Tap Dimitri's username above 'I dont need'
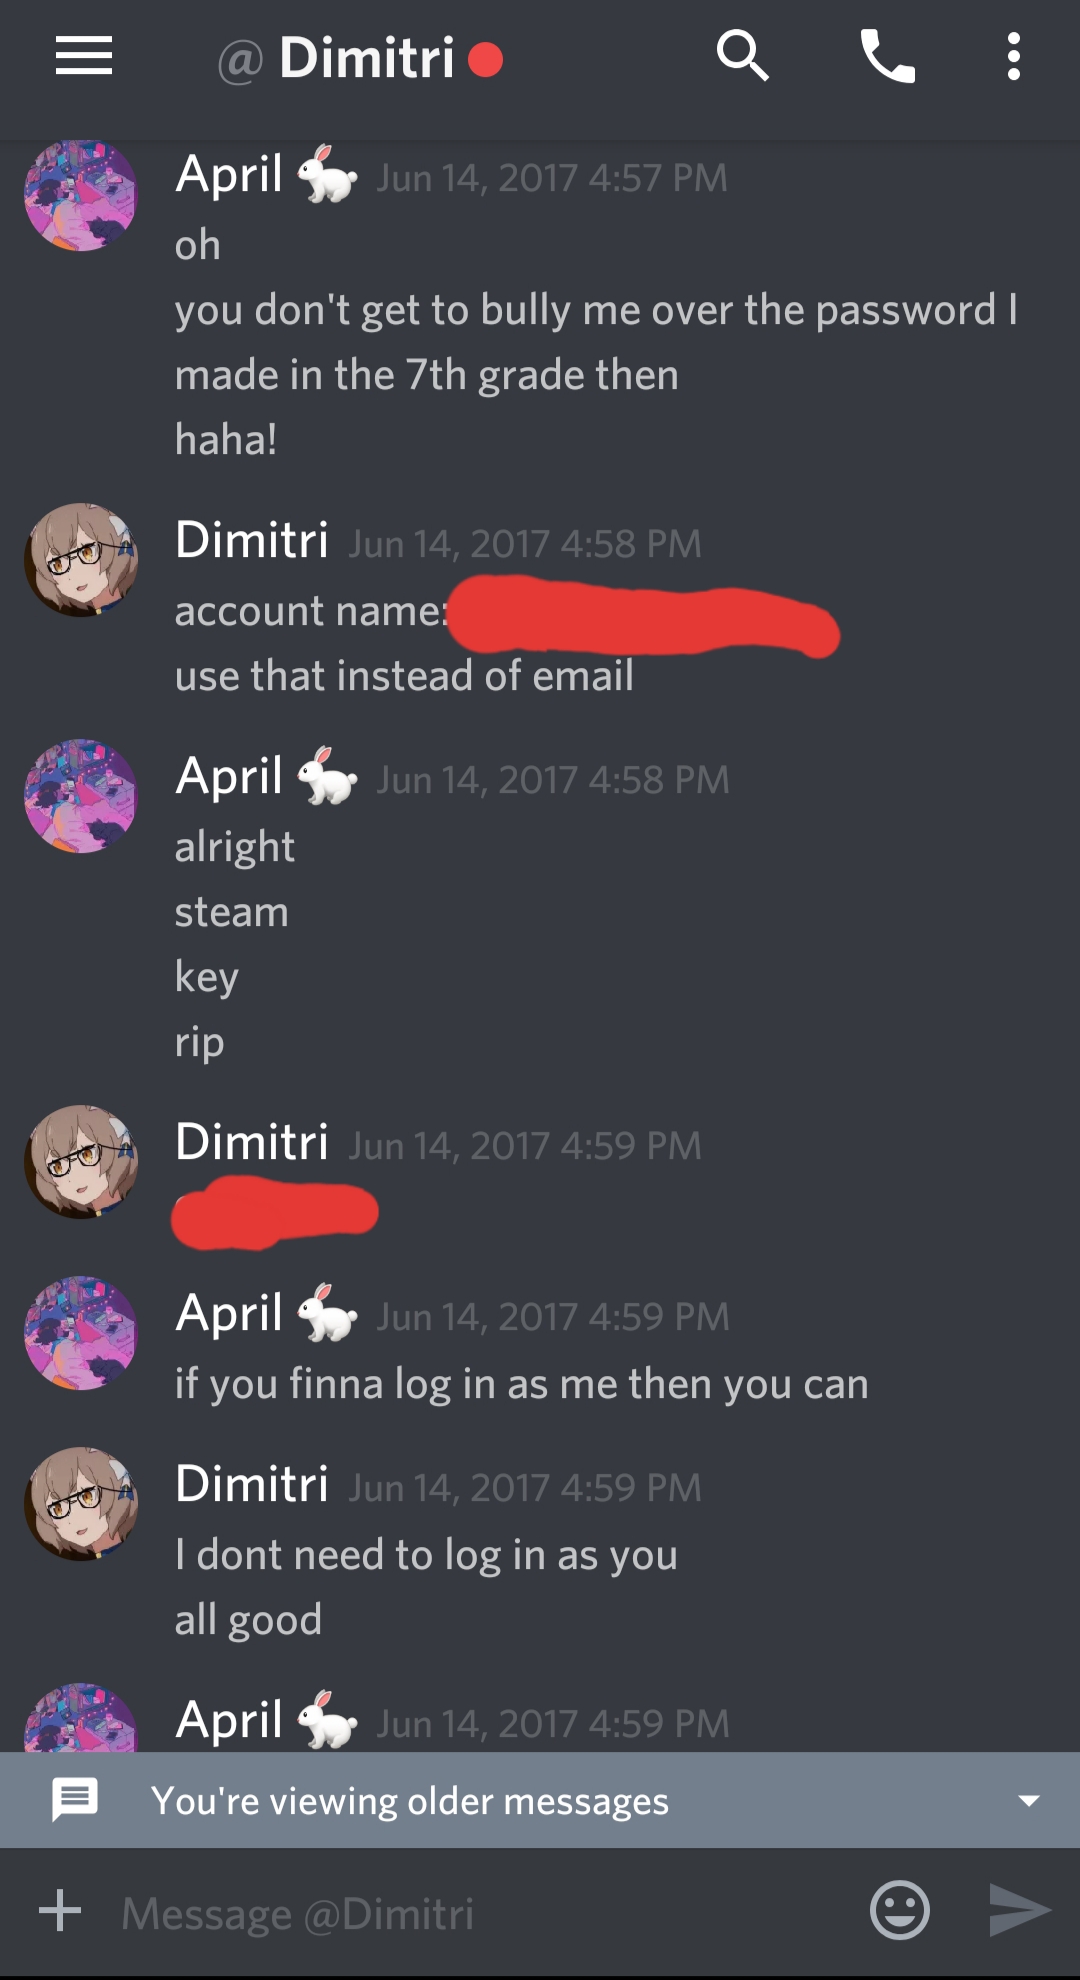The width and height of the screenshot is (1080, 1980). 252,1483
